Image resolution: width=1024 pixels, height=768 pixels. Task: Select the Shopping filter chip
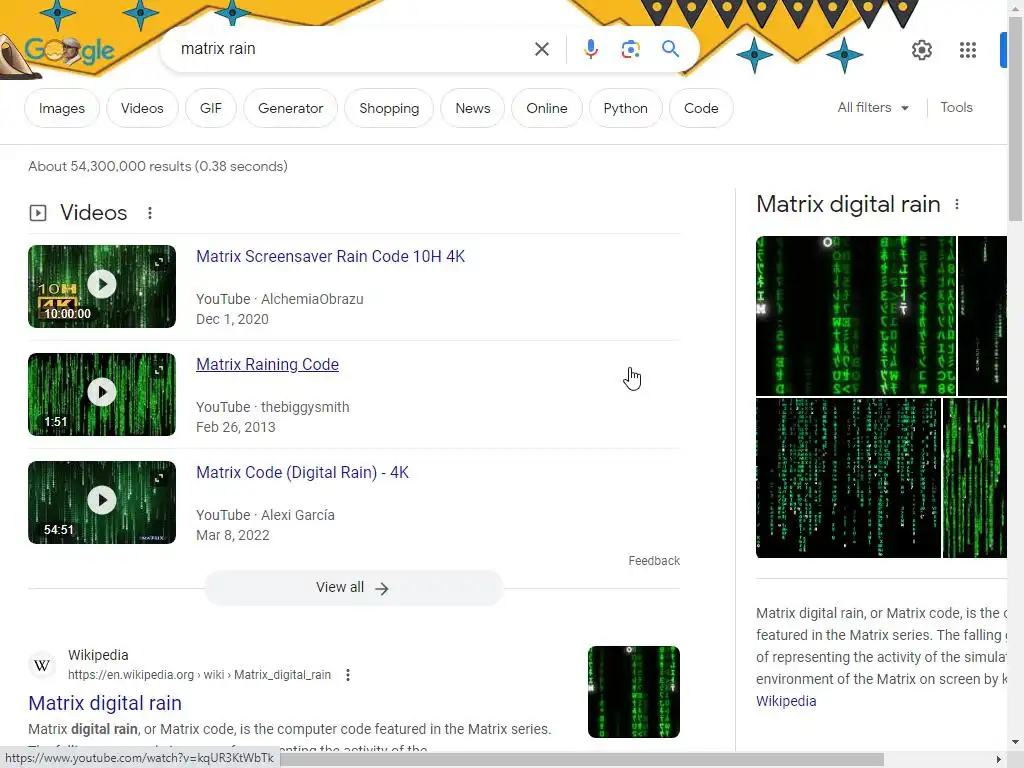tap(389, 108)
